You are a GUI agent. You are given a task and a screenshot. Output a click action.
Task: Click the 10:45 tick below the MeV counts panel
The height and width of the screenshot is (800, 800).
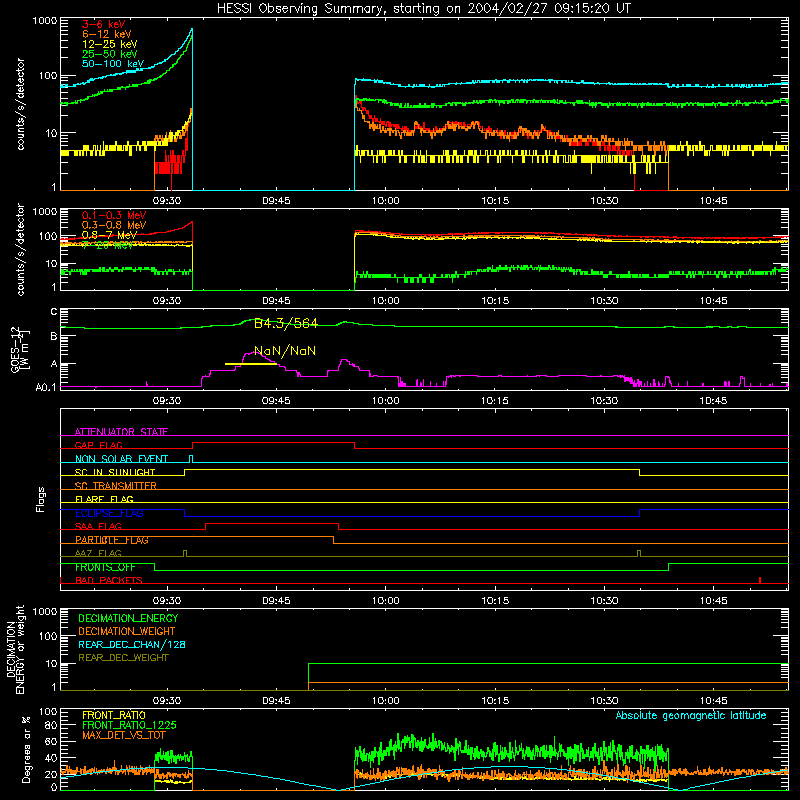click(713, 301)
